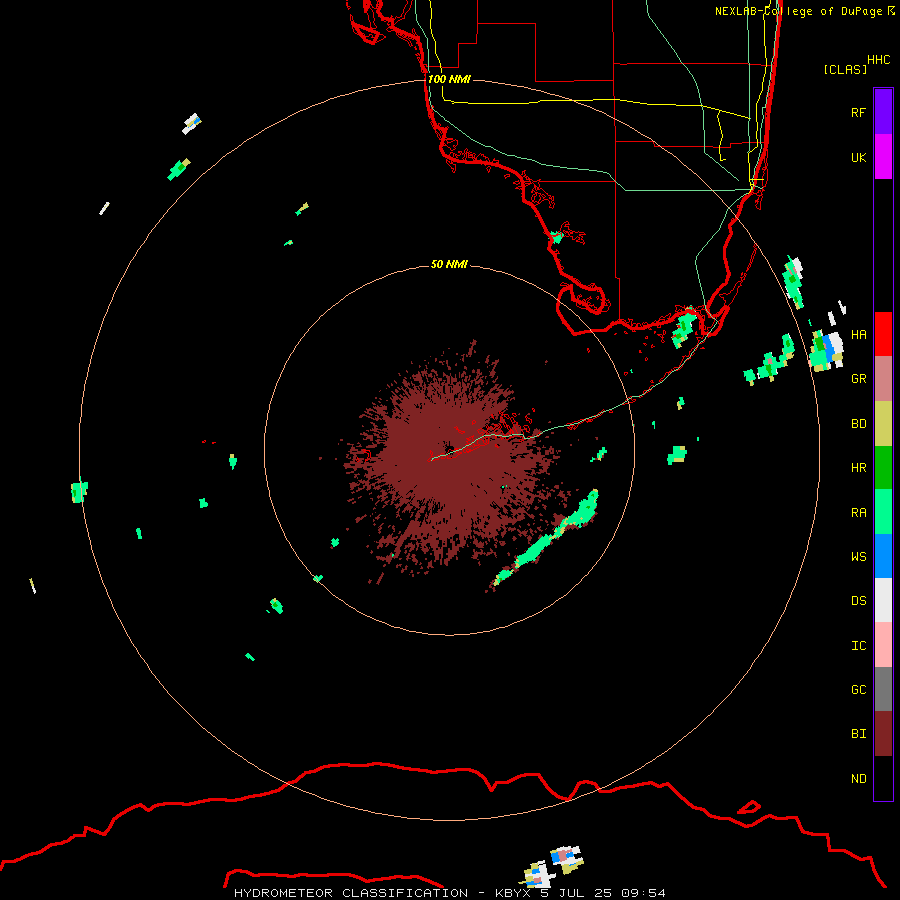The image size is (900, 900).
Task: Click the 'KBYX' radar station identifier
Action: [x=512, y=893]
